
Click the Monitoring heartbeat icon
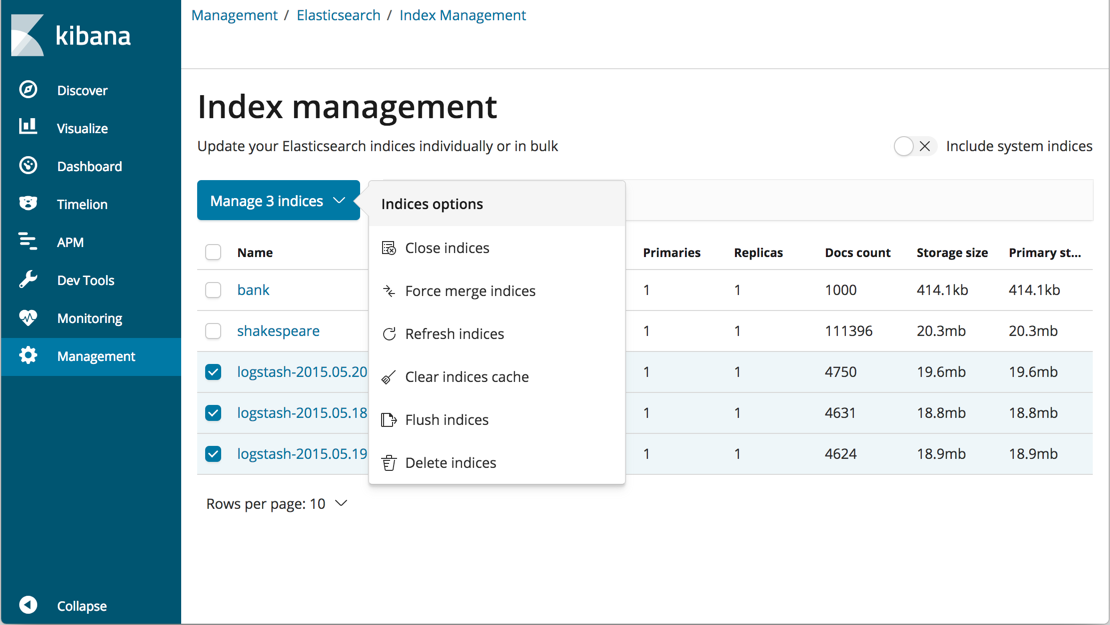coord(28,317)
